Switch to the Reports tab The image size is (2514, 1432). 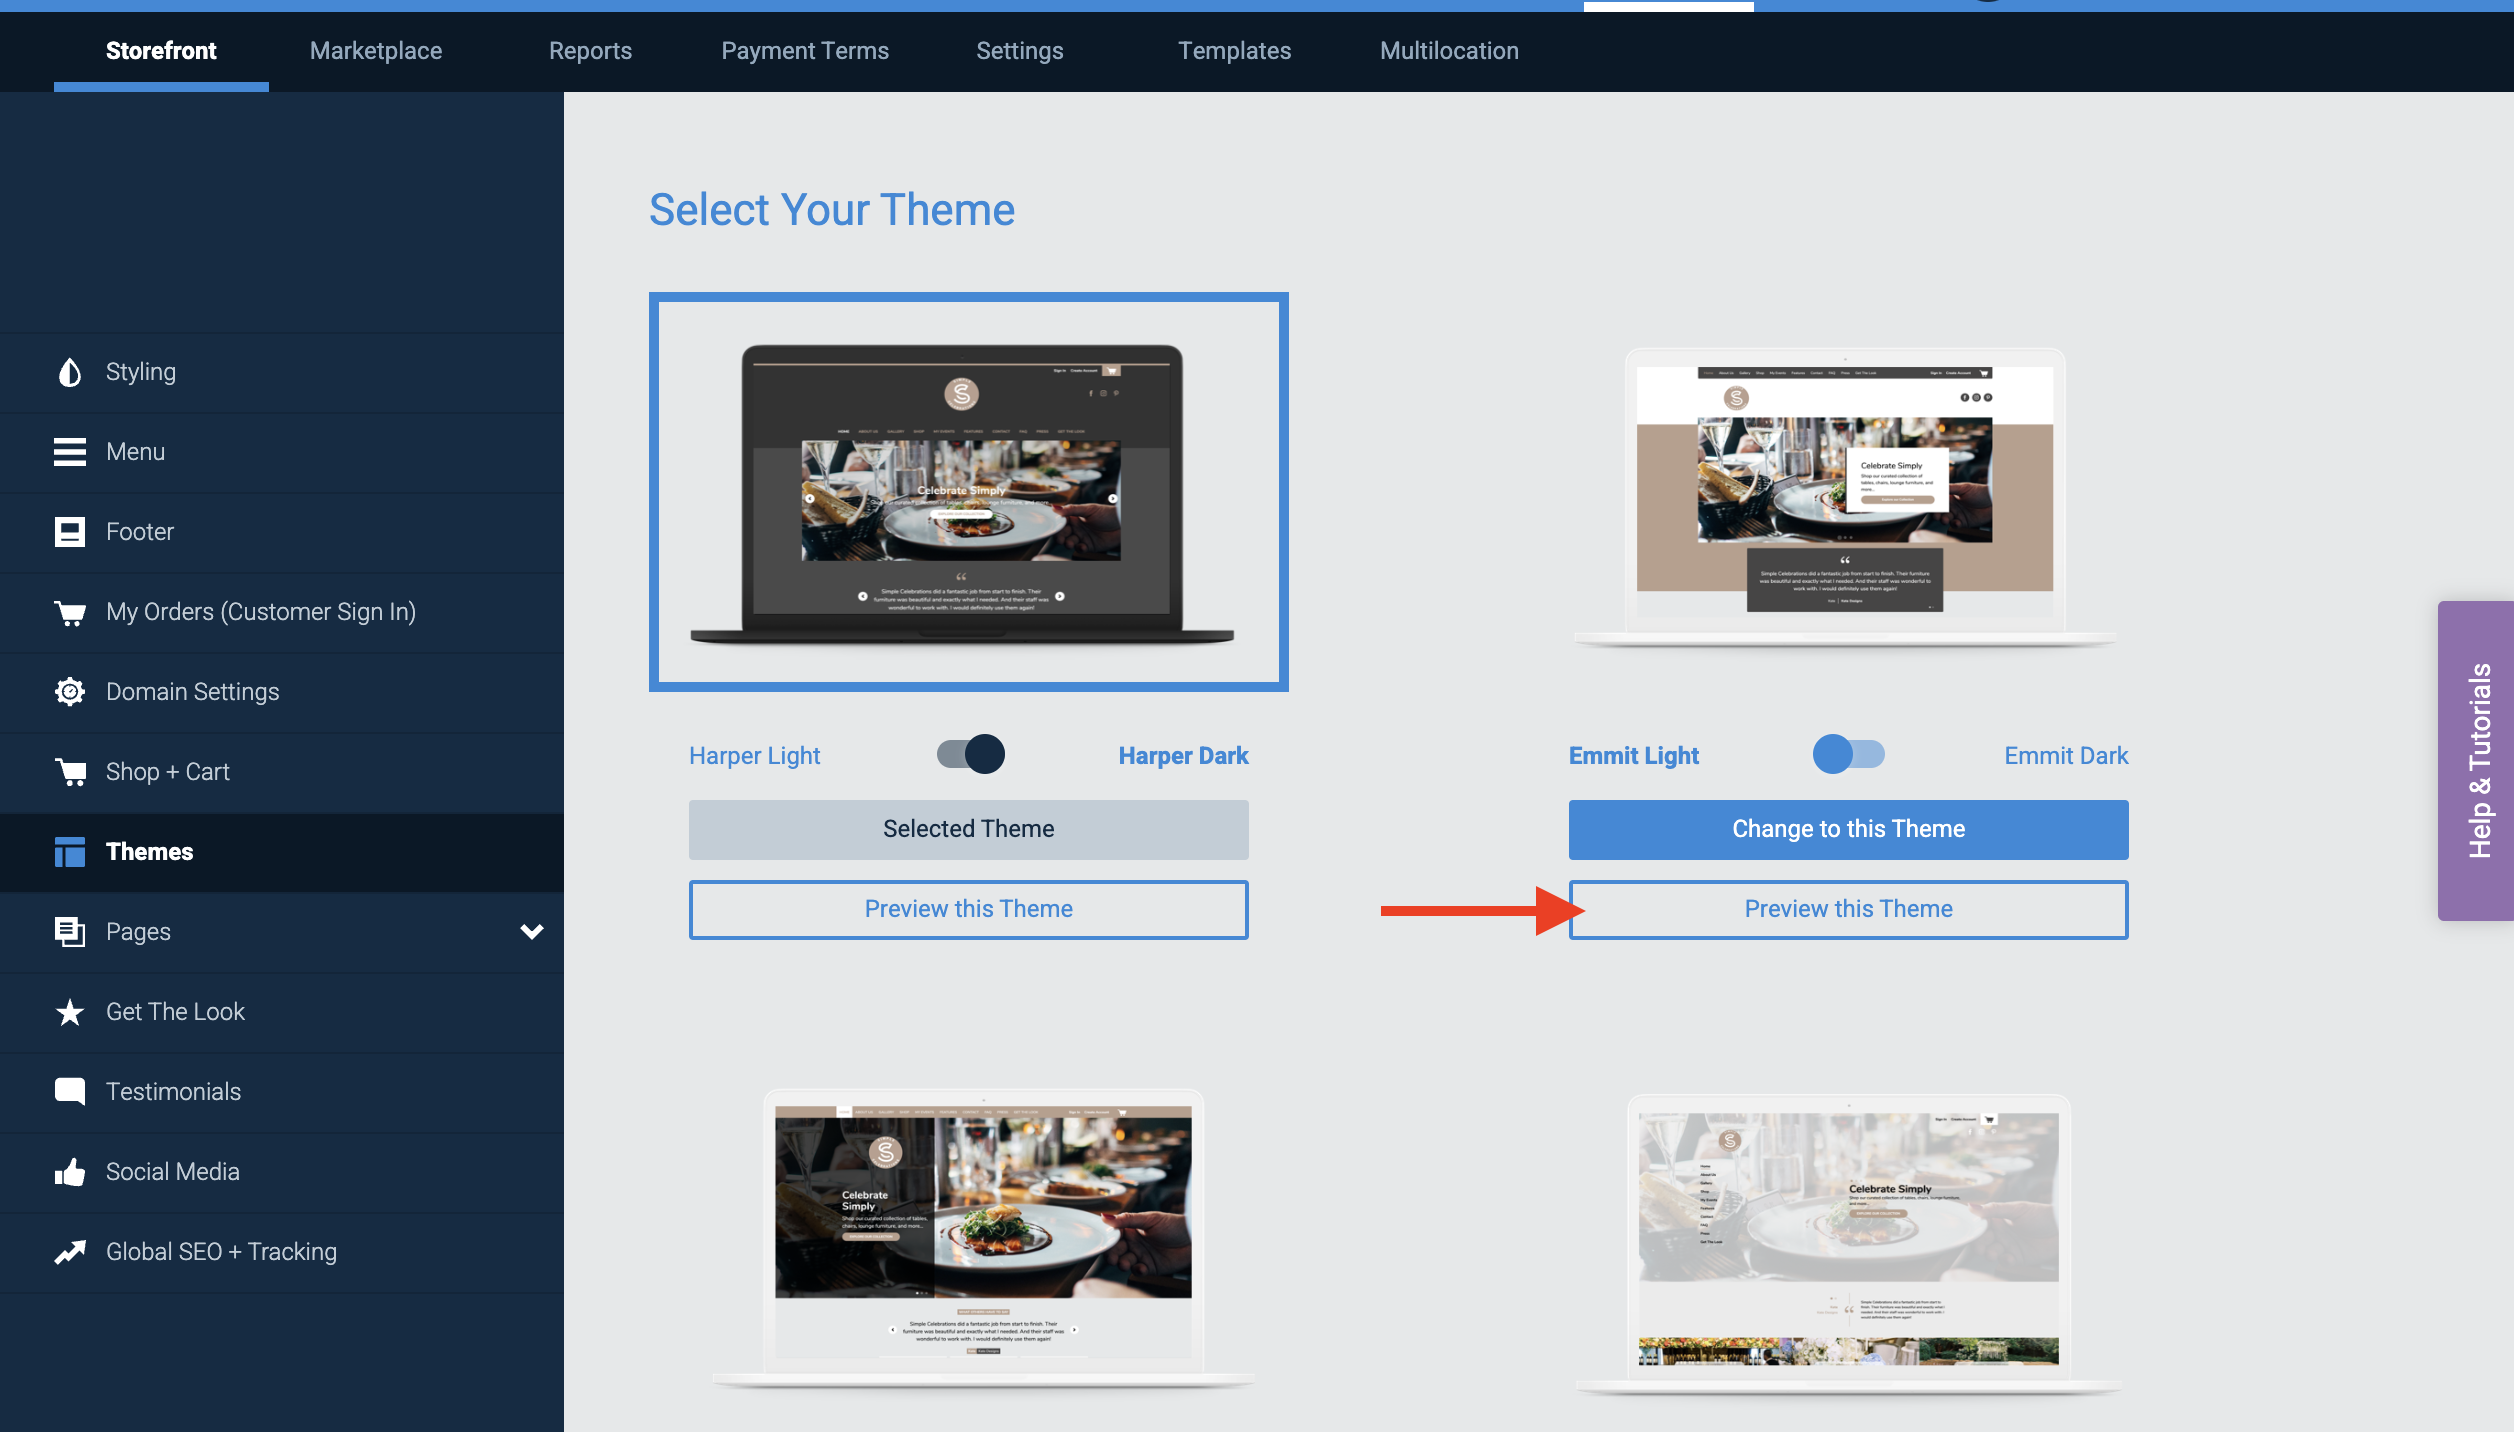point(590,51)
